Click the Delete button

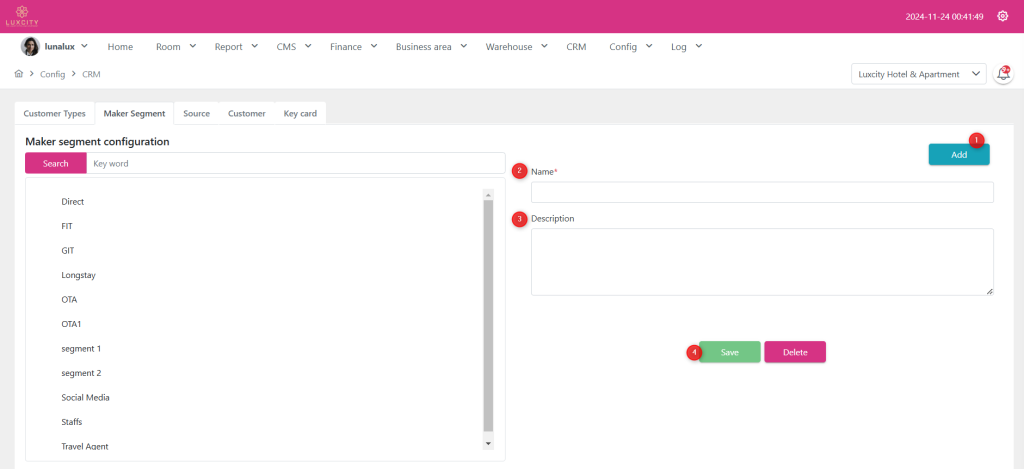(x=795, y=352)
